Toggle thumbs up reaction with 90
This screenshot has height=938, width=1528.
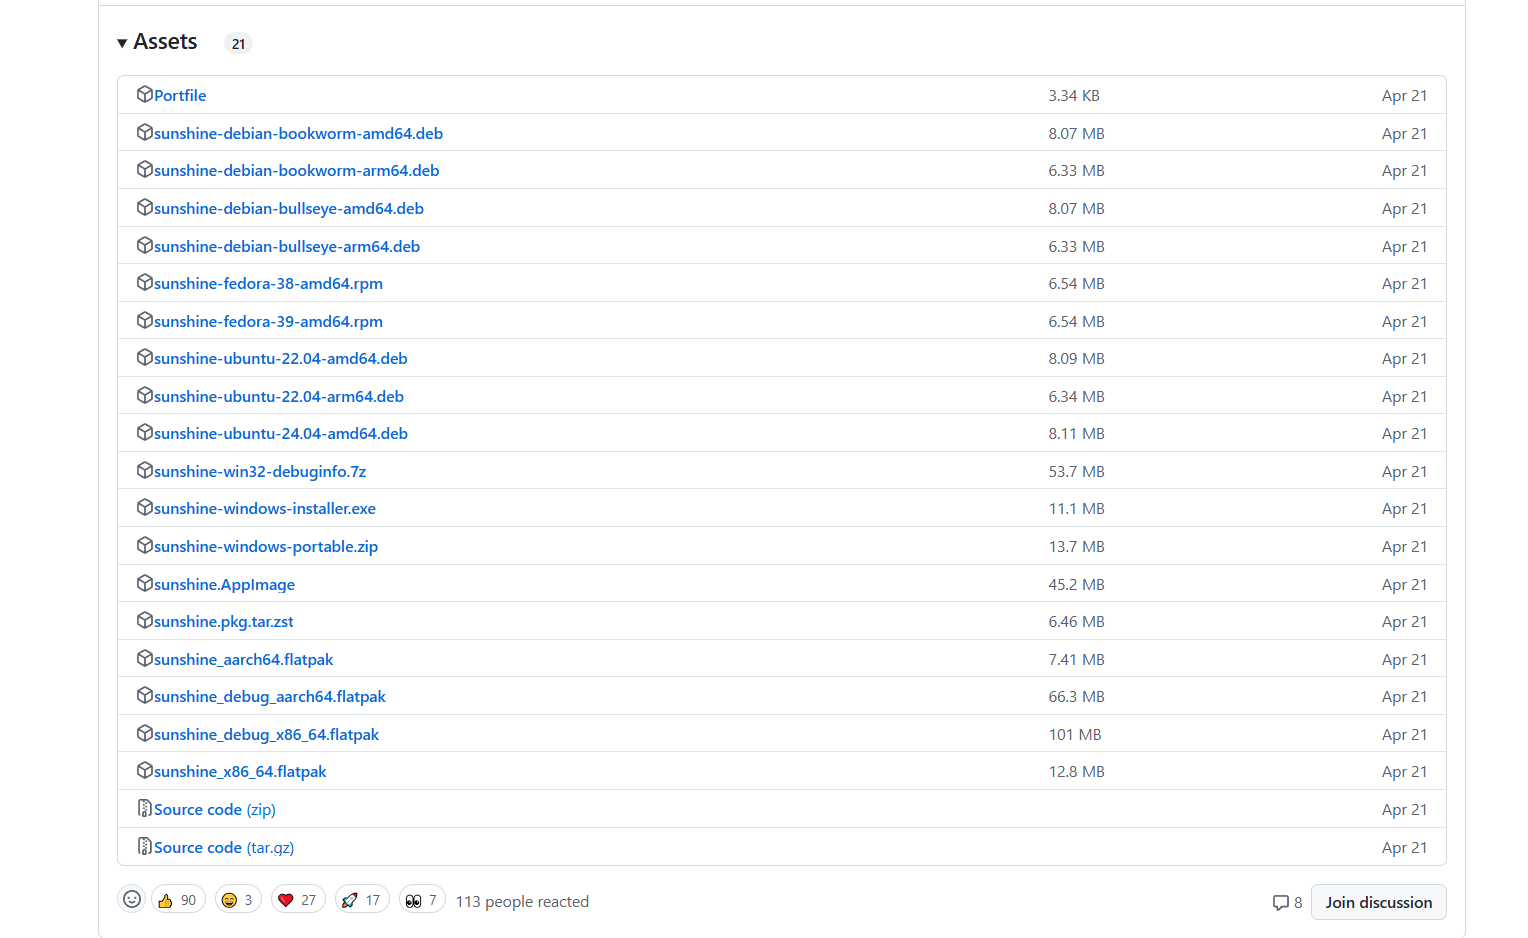178,899
